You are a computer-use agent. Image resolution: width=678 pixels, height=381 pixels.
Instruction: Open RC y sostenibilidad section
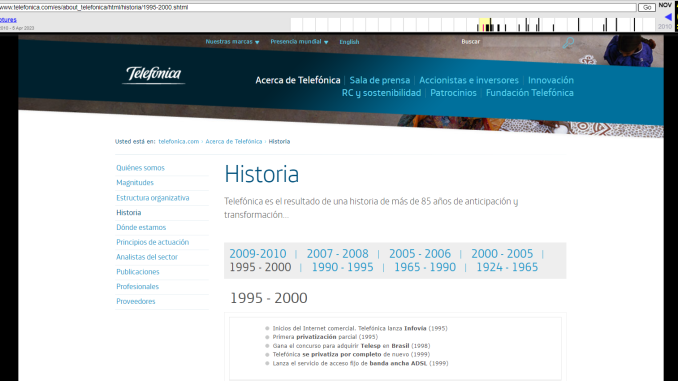click(381, 93)
